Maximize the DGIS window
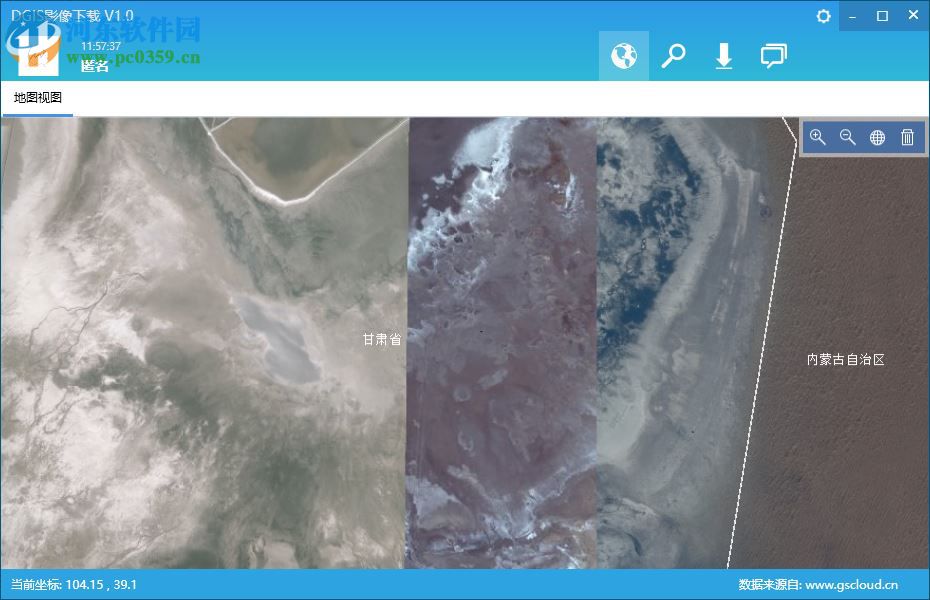Image resolution: width=930 pixels, height=600 pixels. [x=883, y=16]
